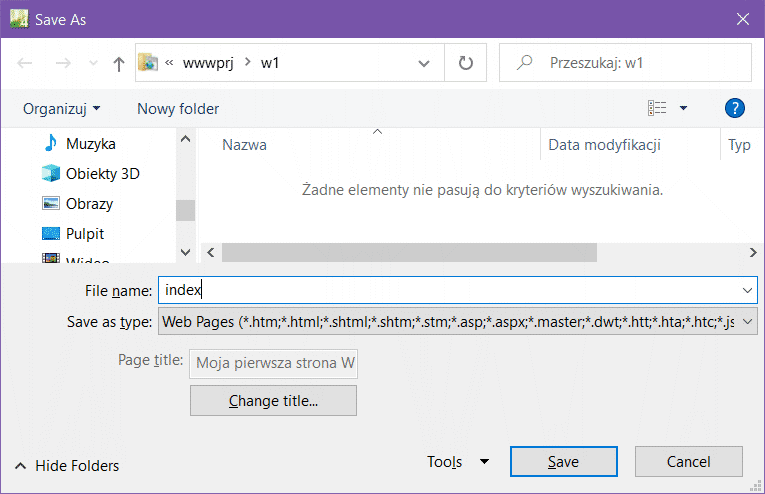
Task: Click the Save button
Action: [x=562, y=462]
